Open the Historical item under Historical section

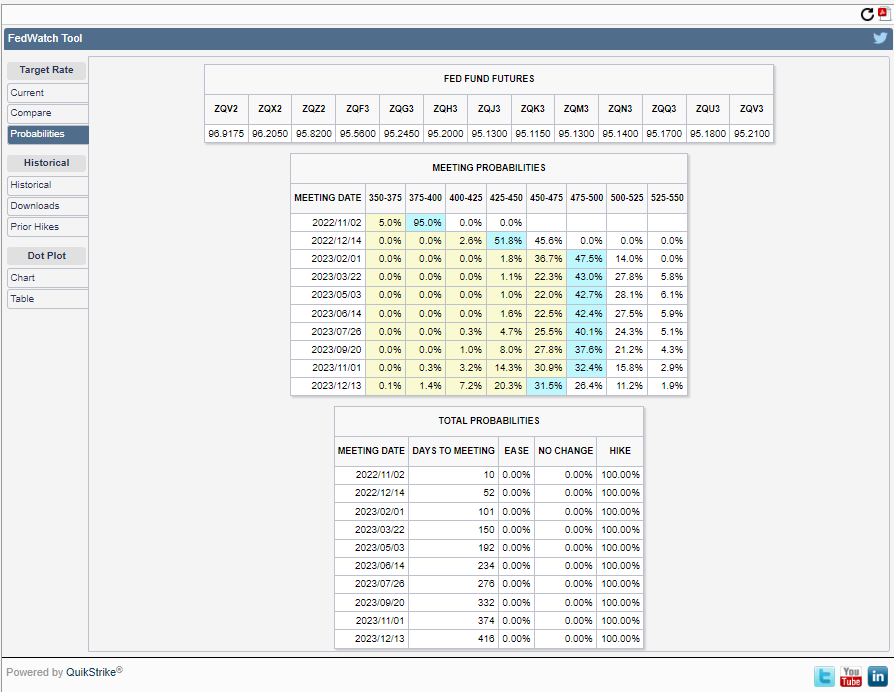(x=47, y=185)
